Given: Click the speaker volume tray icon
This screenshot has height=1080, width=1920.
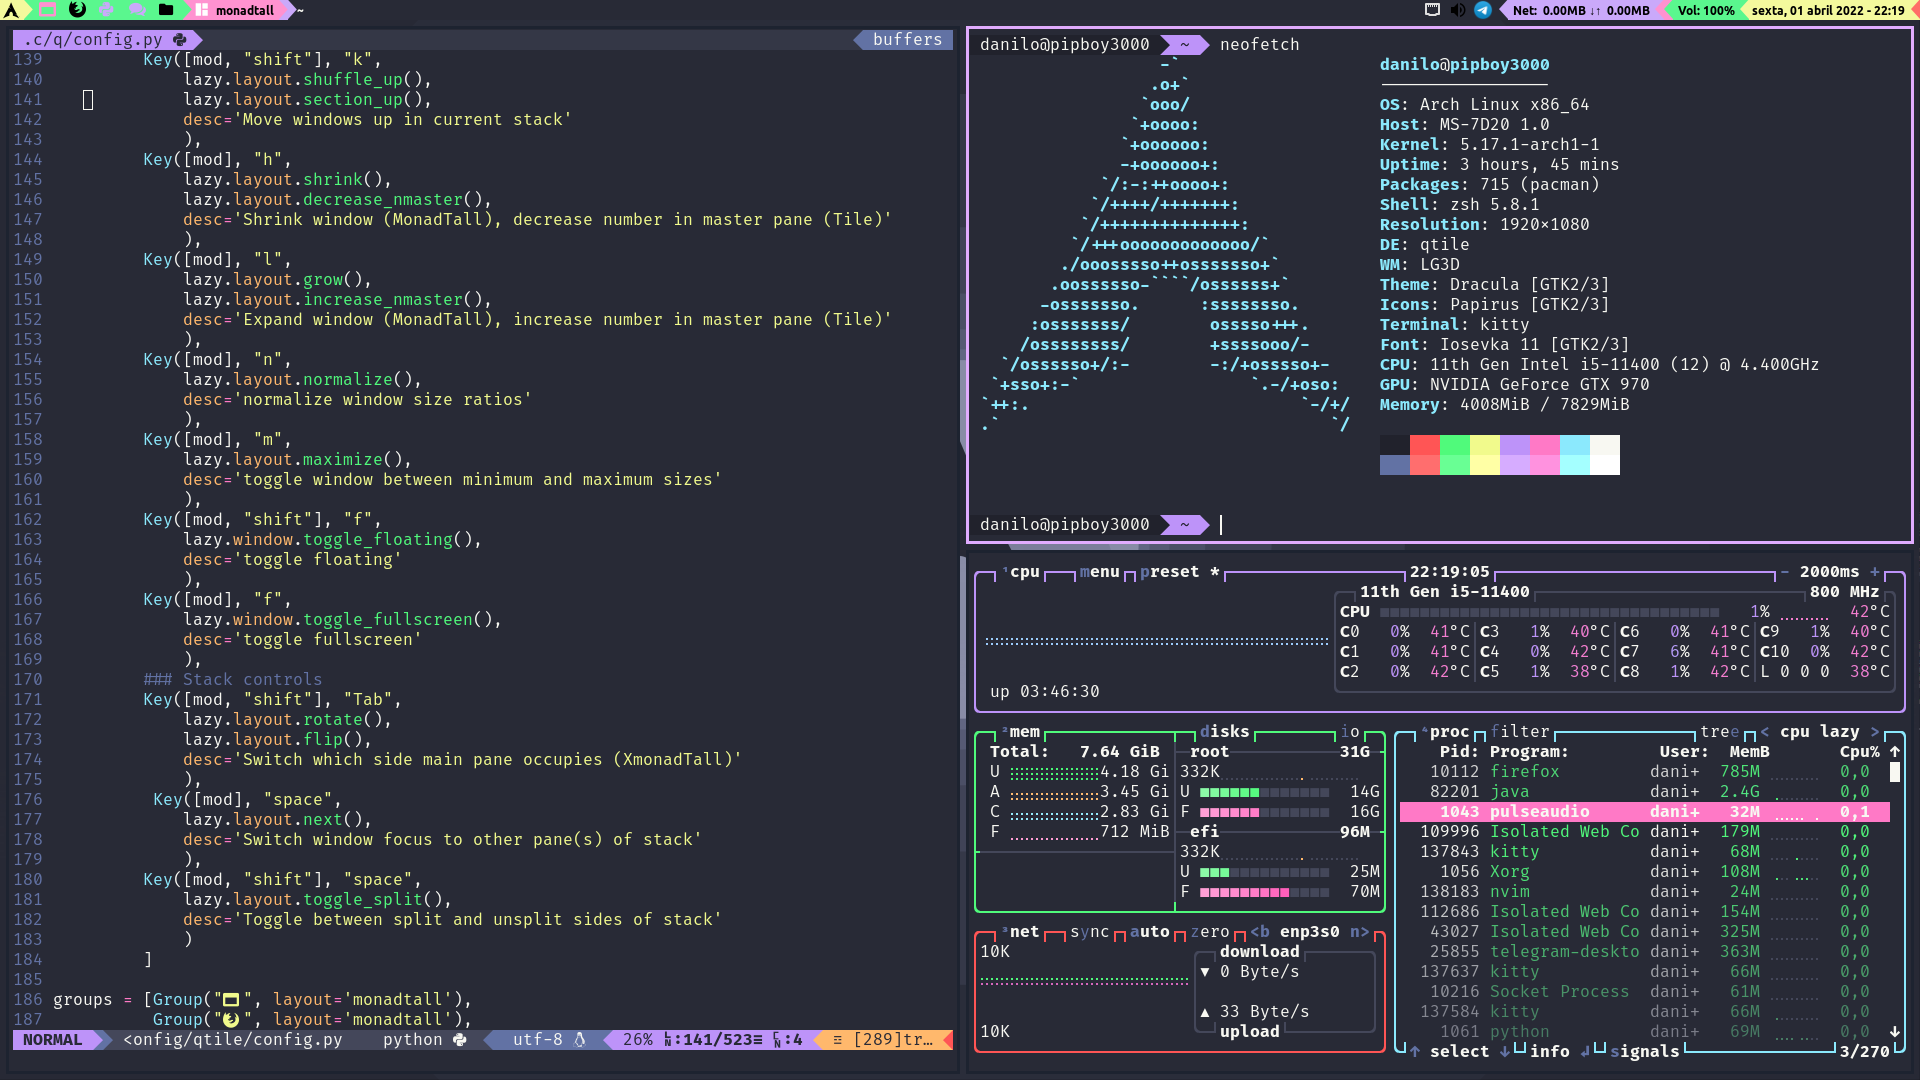Looking at the screenshot, I should 1458,10.
